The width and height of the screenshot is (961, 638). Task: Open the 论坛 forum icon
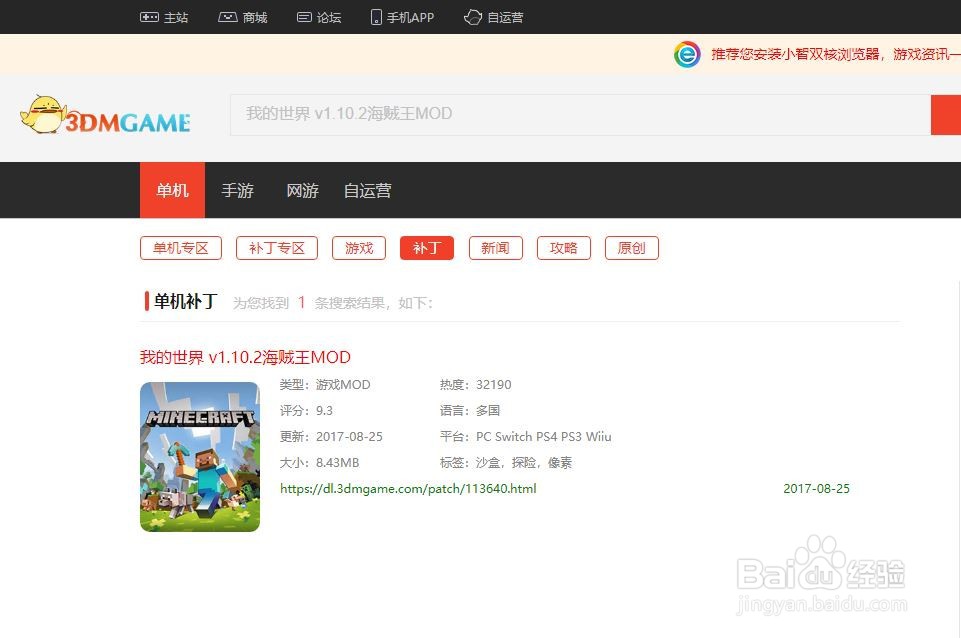(304, 17)
